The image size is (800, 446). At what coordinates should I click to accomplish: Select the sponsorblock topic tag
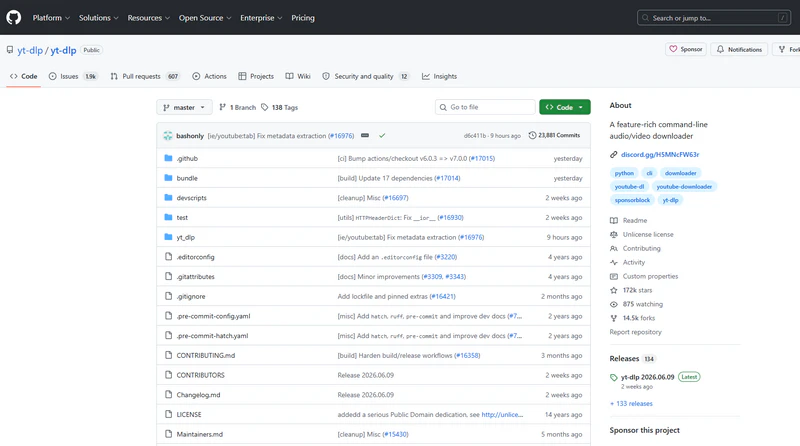click(x=632, y=200)
